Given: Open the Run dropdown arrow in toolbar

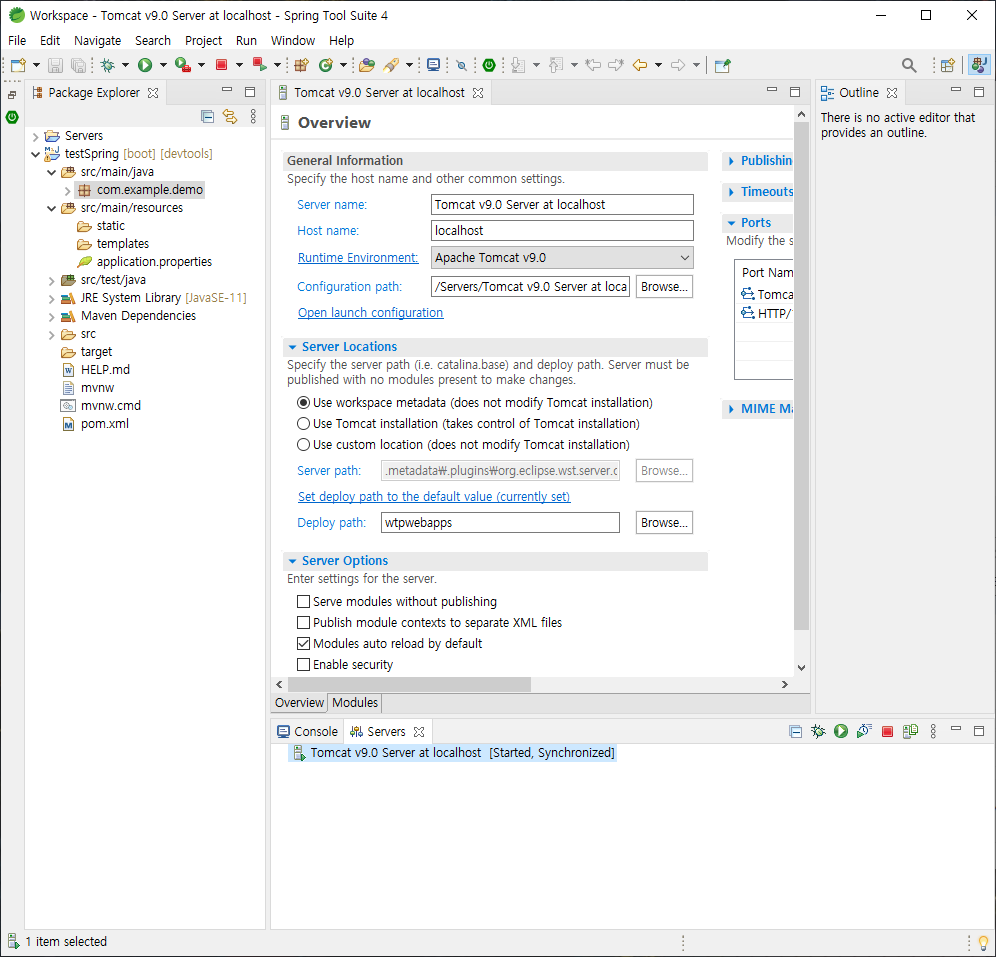Looking at the screenshot, I should pos(163,65).
